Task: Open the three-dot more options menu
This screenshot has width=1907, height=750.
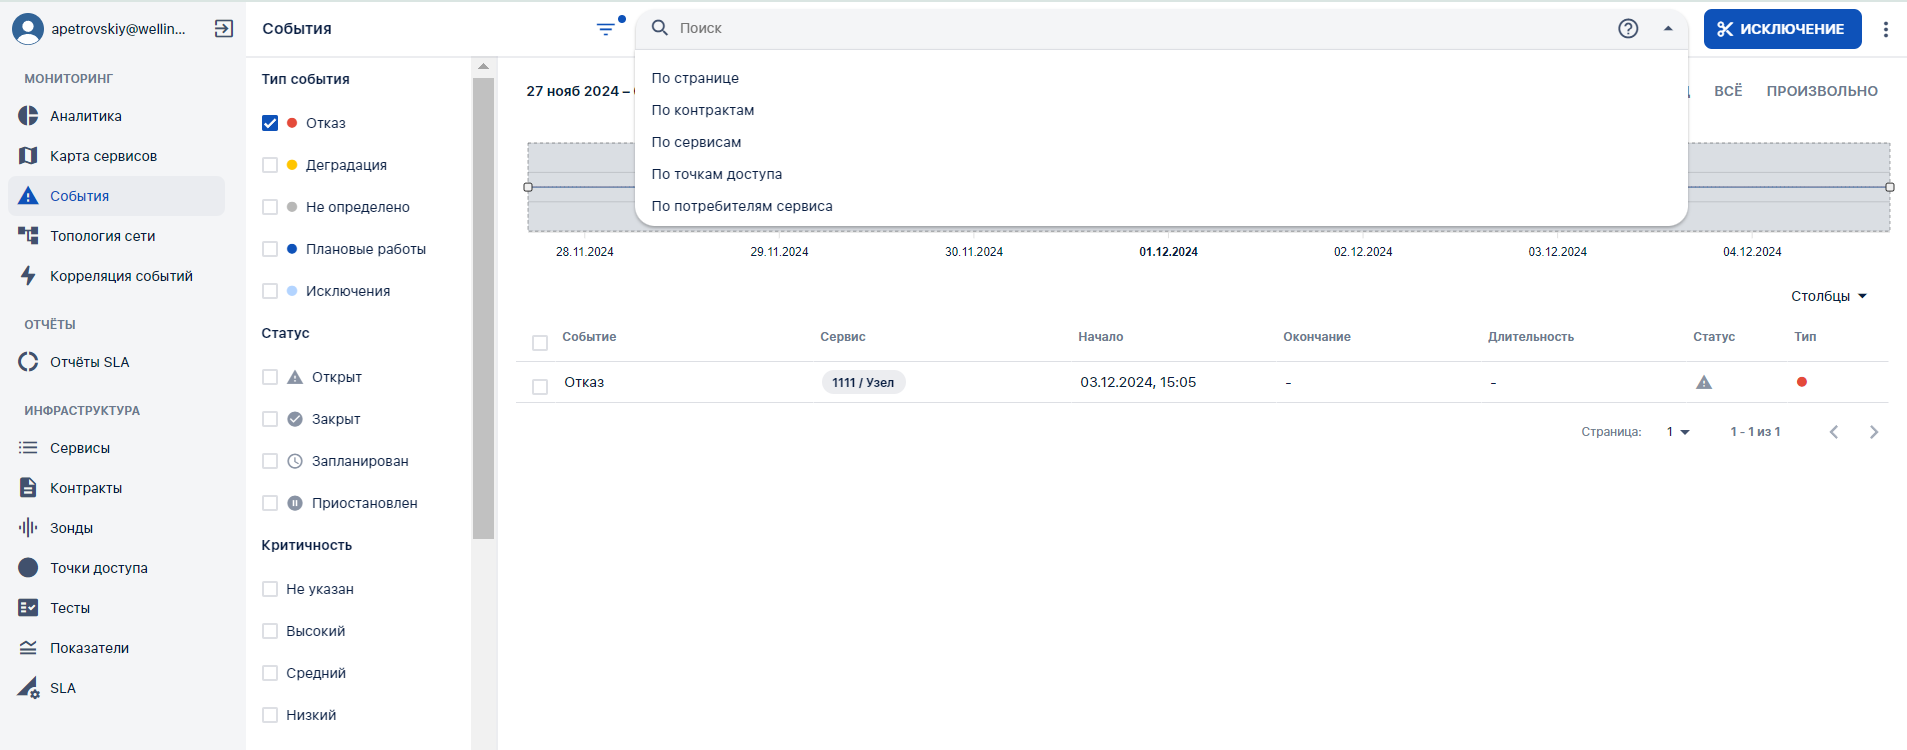Action: point(1885,29)
